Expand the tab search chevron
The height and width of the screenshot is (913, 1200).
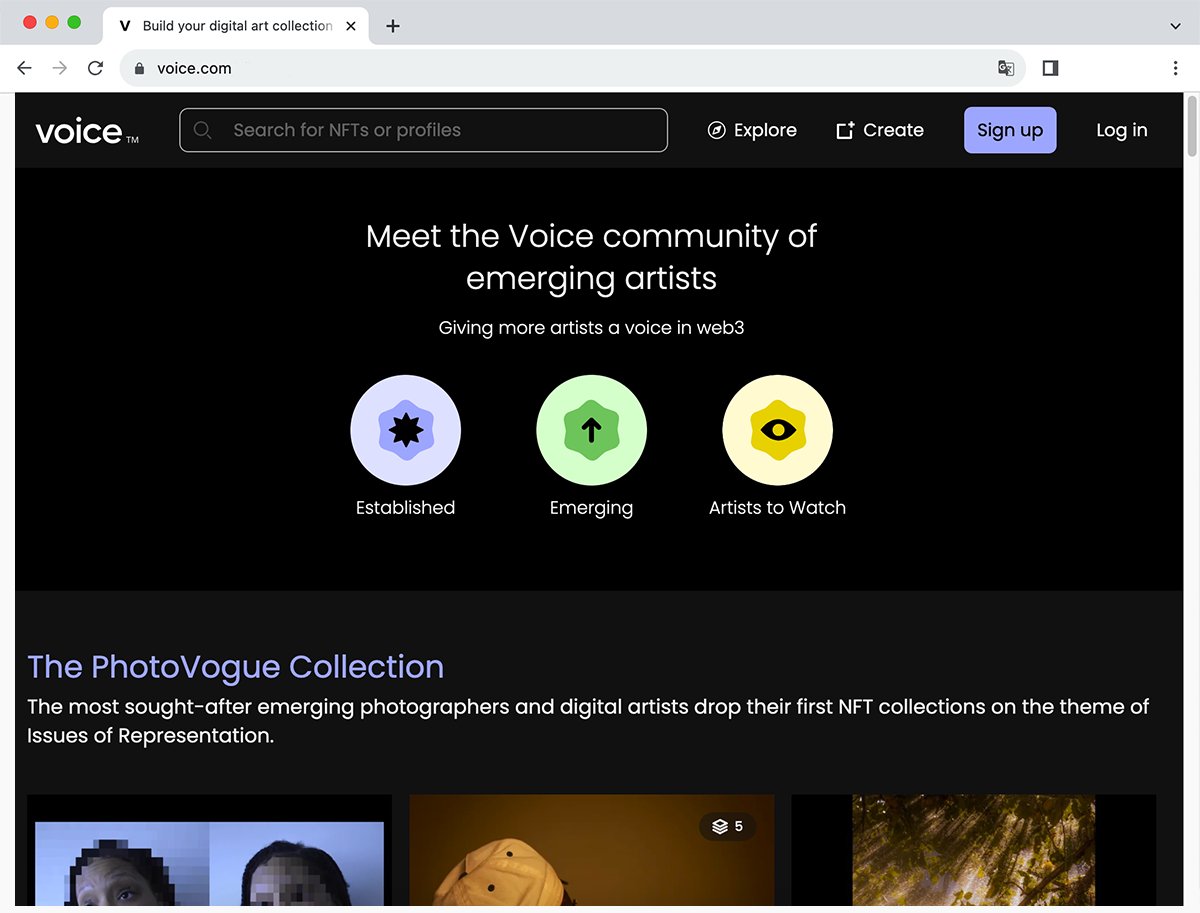point(1175,26)
